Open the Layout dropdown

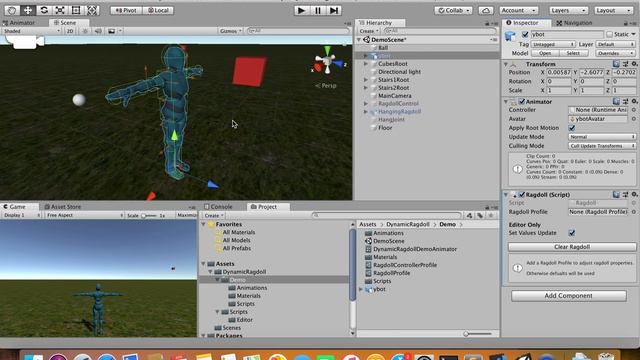(x=613, y=10)
